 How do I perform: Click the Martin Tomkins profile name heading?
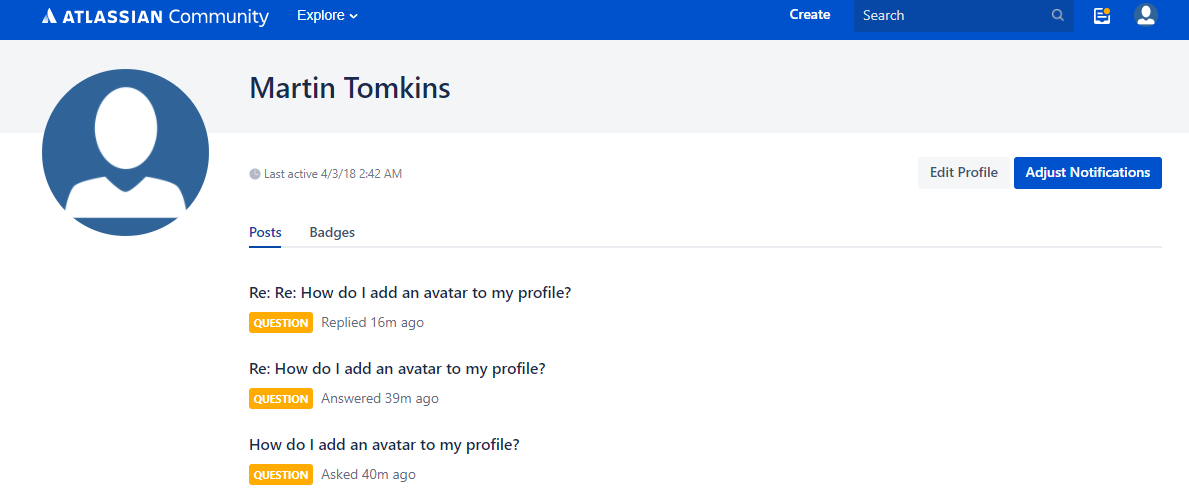point(350,88)
